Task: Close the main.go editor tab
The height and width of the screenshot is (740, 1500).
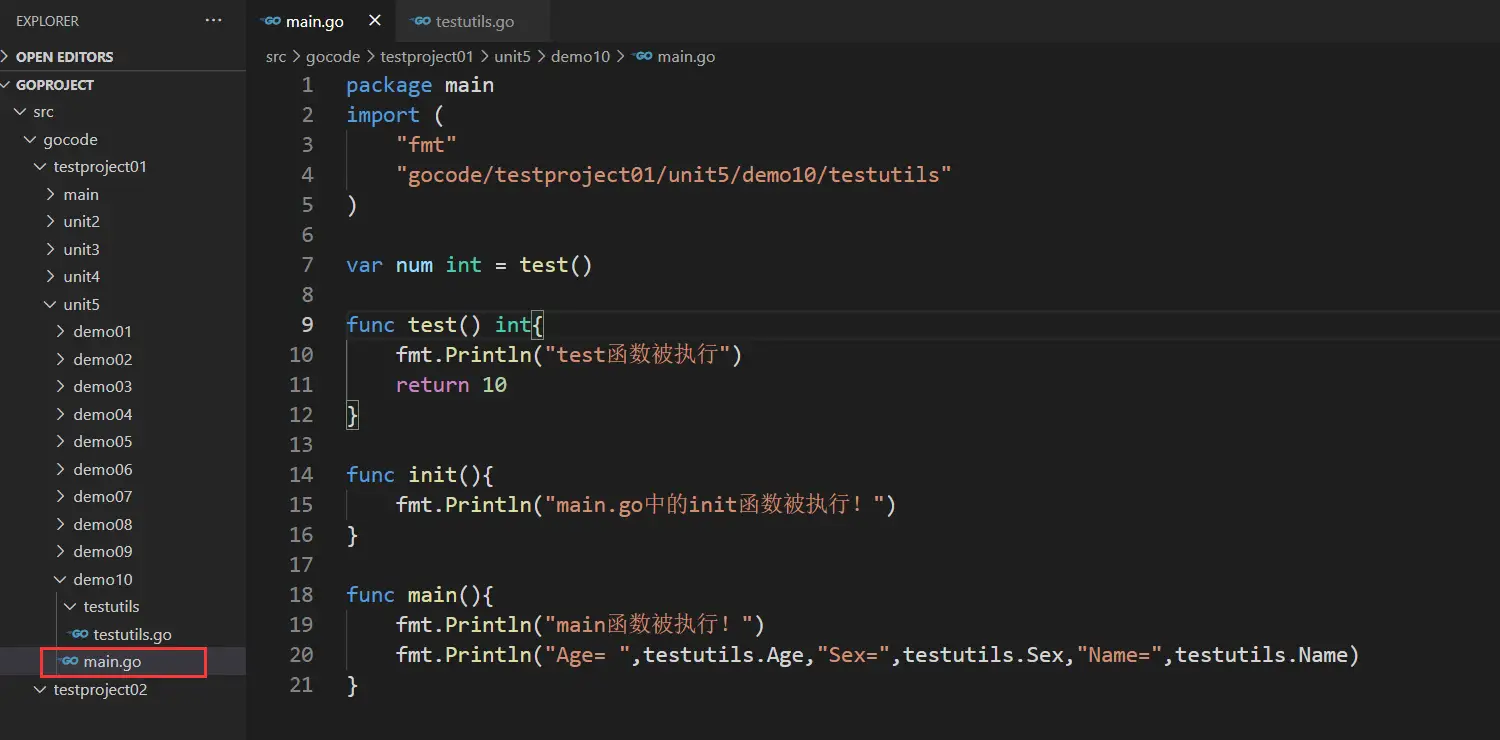Action: 375,21
